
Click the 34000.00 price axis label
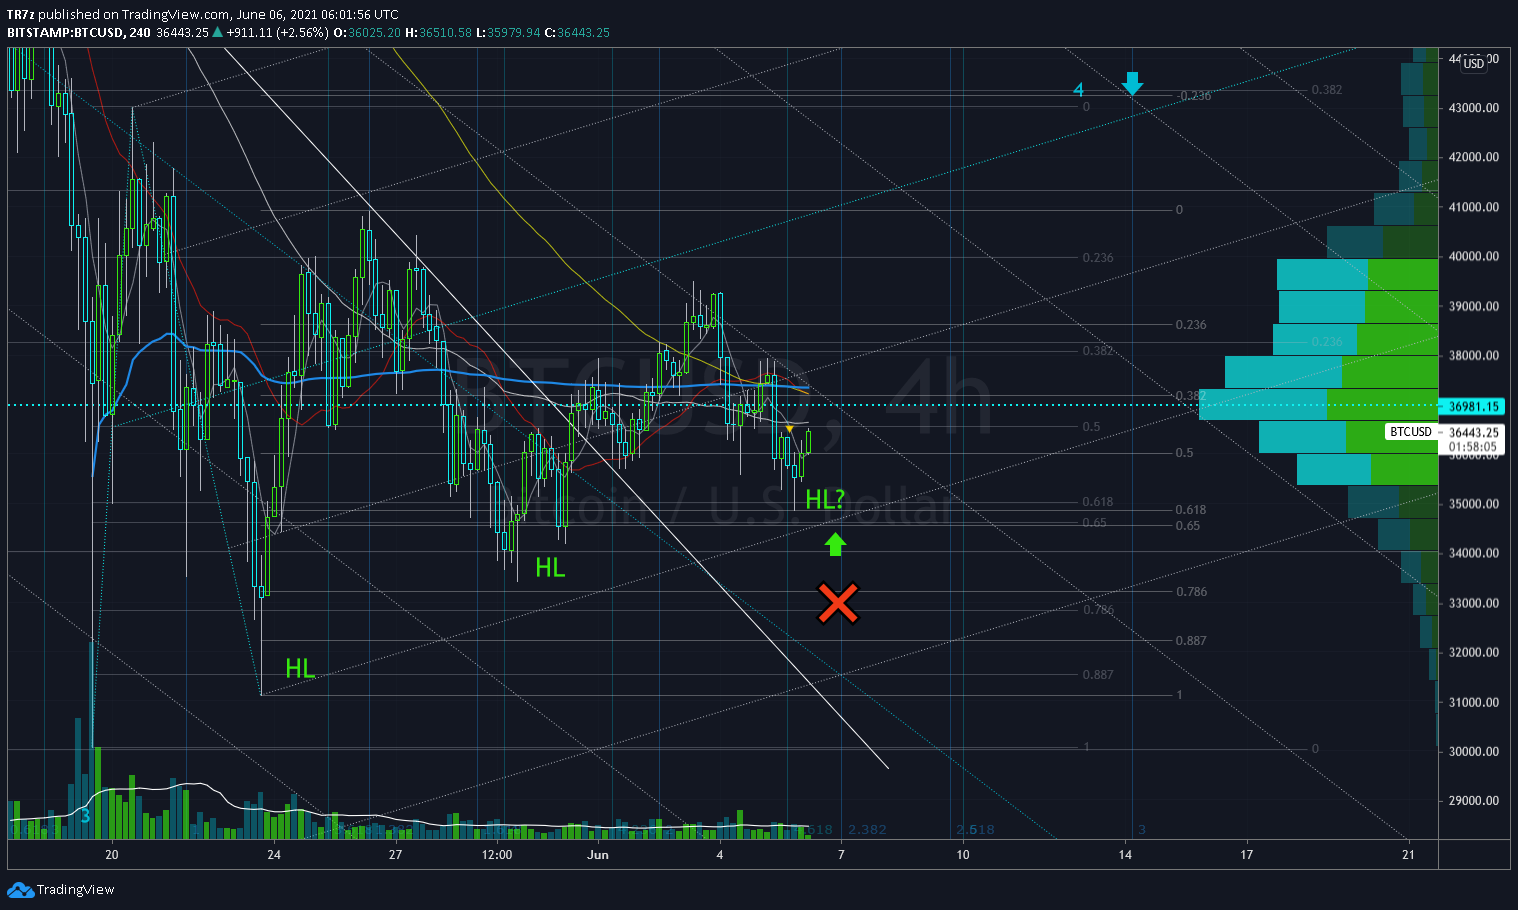1474,553
